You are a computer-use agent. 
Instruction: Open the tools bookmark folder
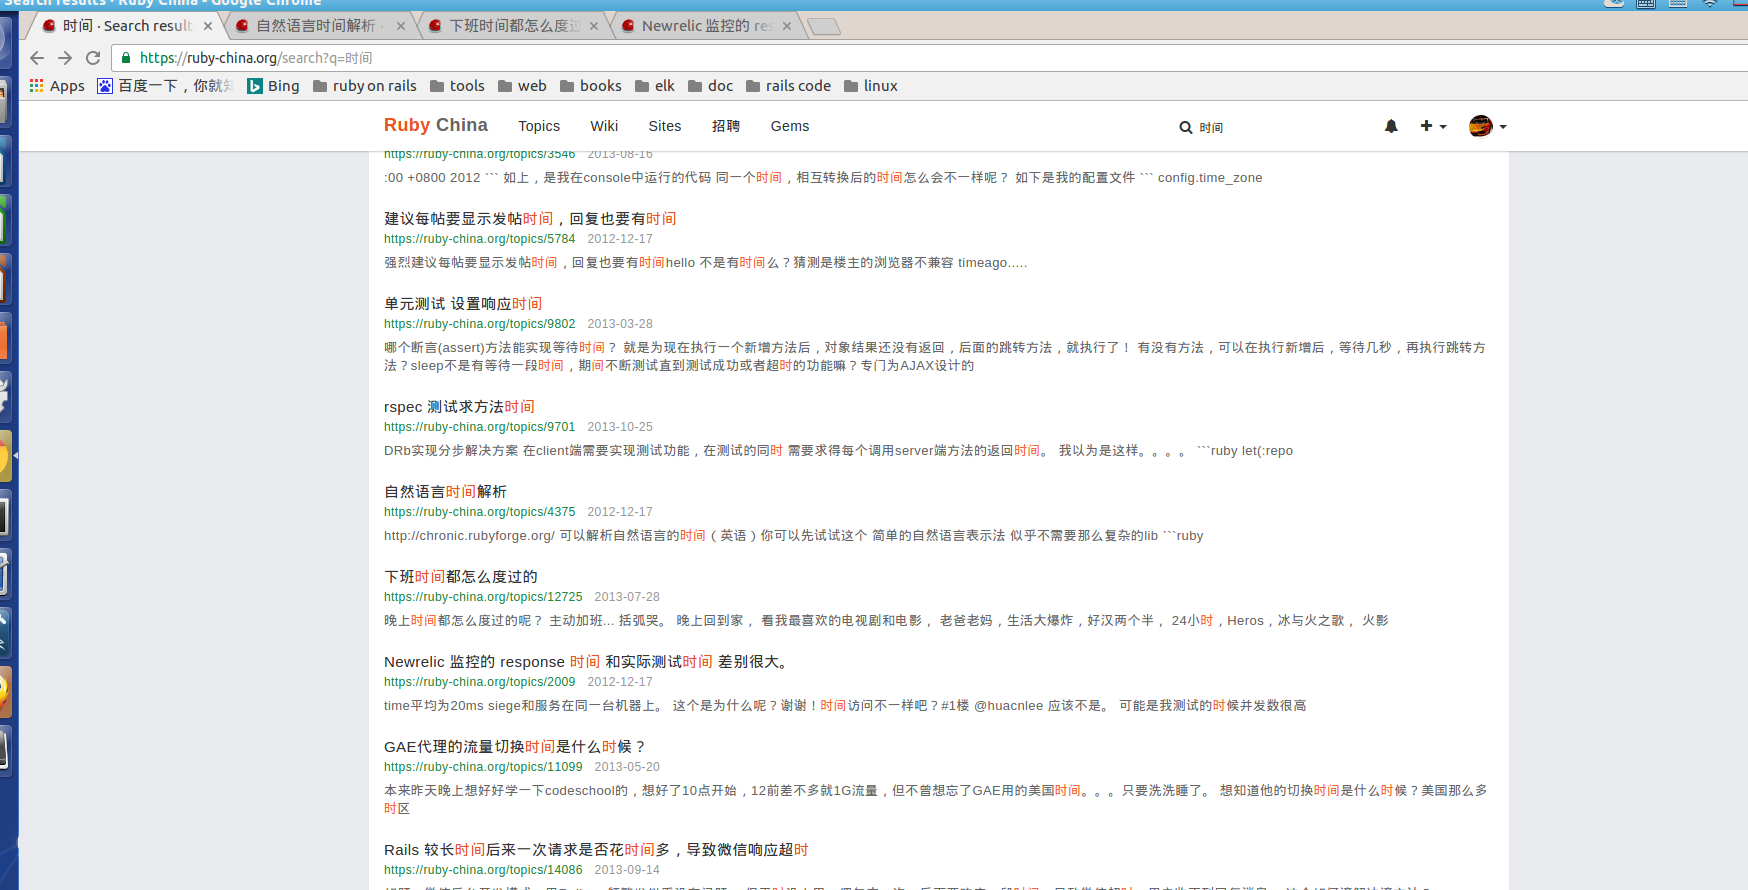tap(457, 86)
